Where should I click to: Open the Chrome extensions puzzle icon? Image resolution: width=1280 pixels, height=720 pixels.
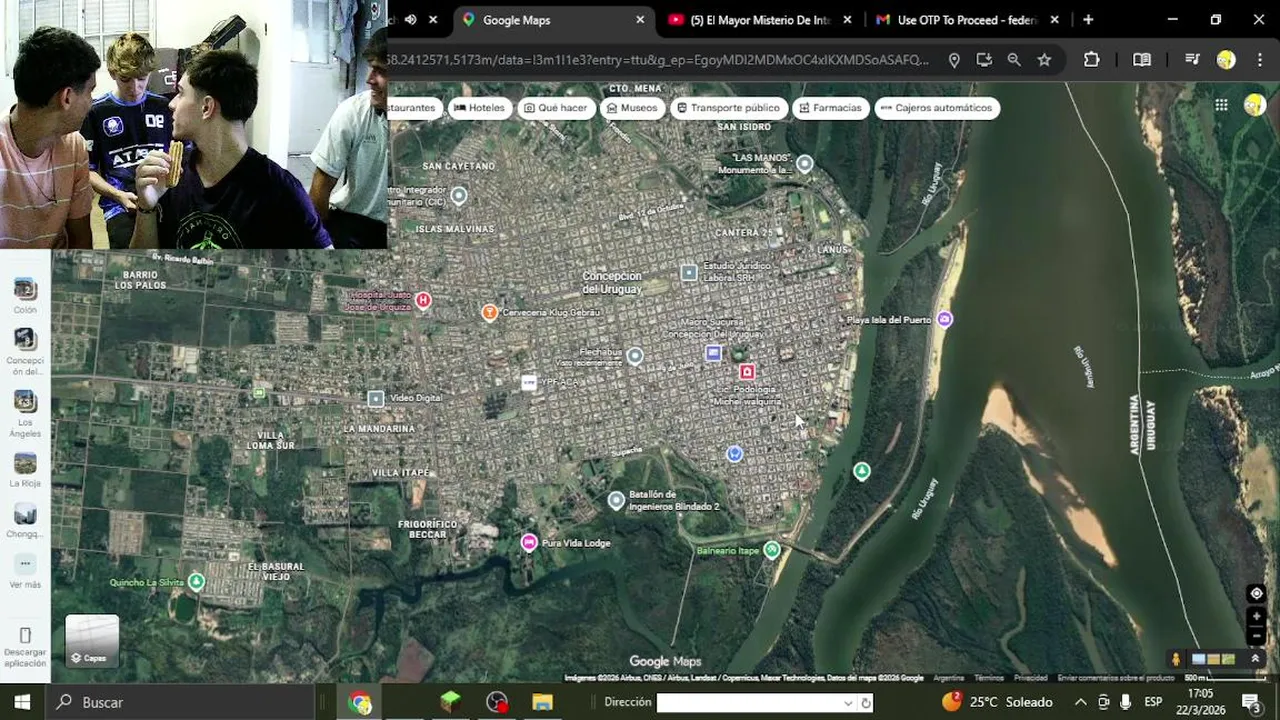coord(1091,60)
